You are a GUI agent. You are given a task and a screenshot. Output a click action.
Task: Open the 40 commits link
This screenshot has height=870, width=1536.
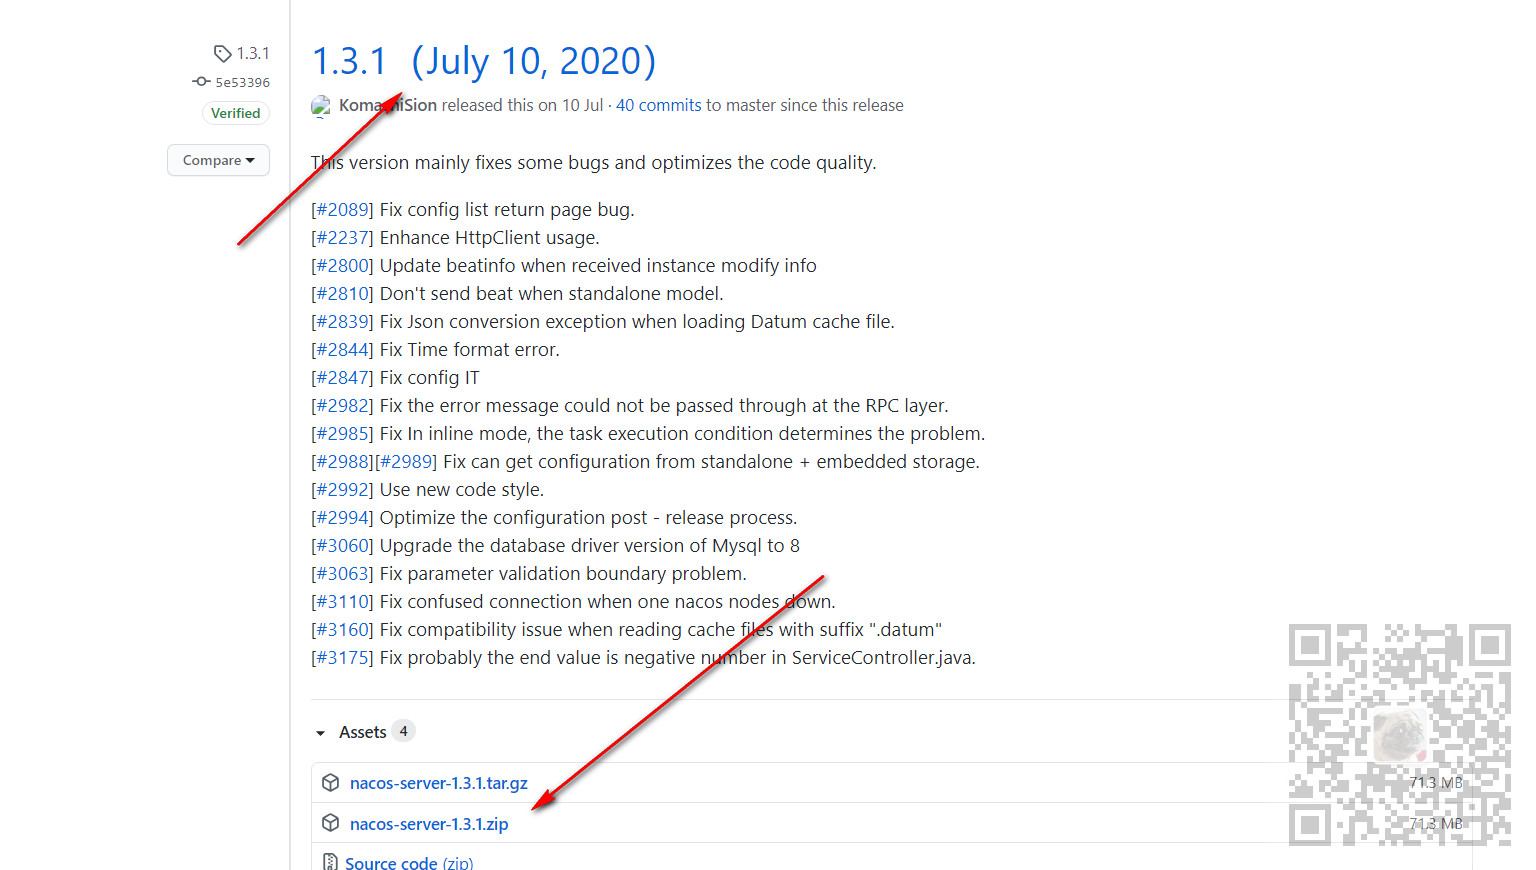[x=659, y=105]
